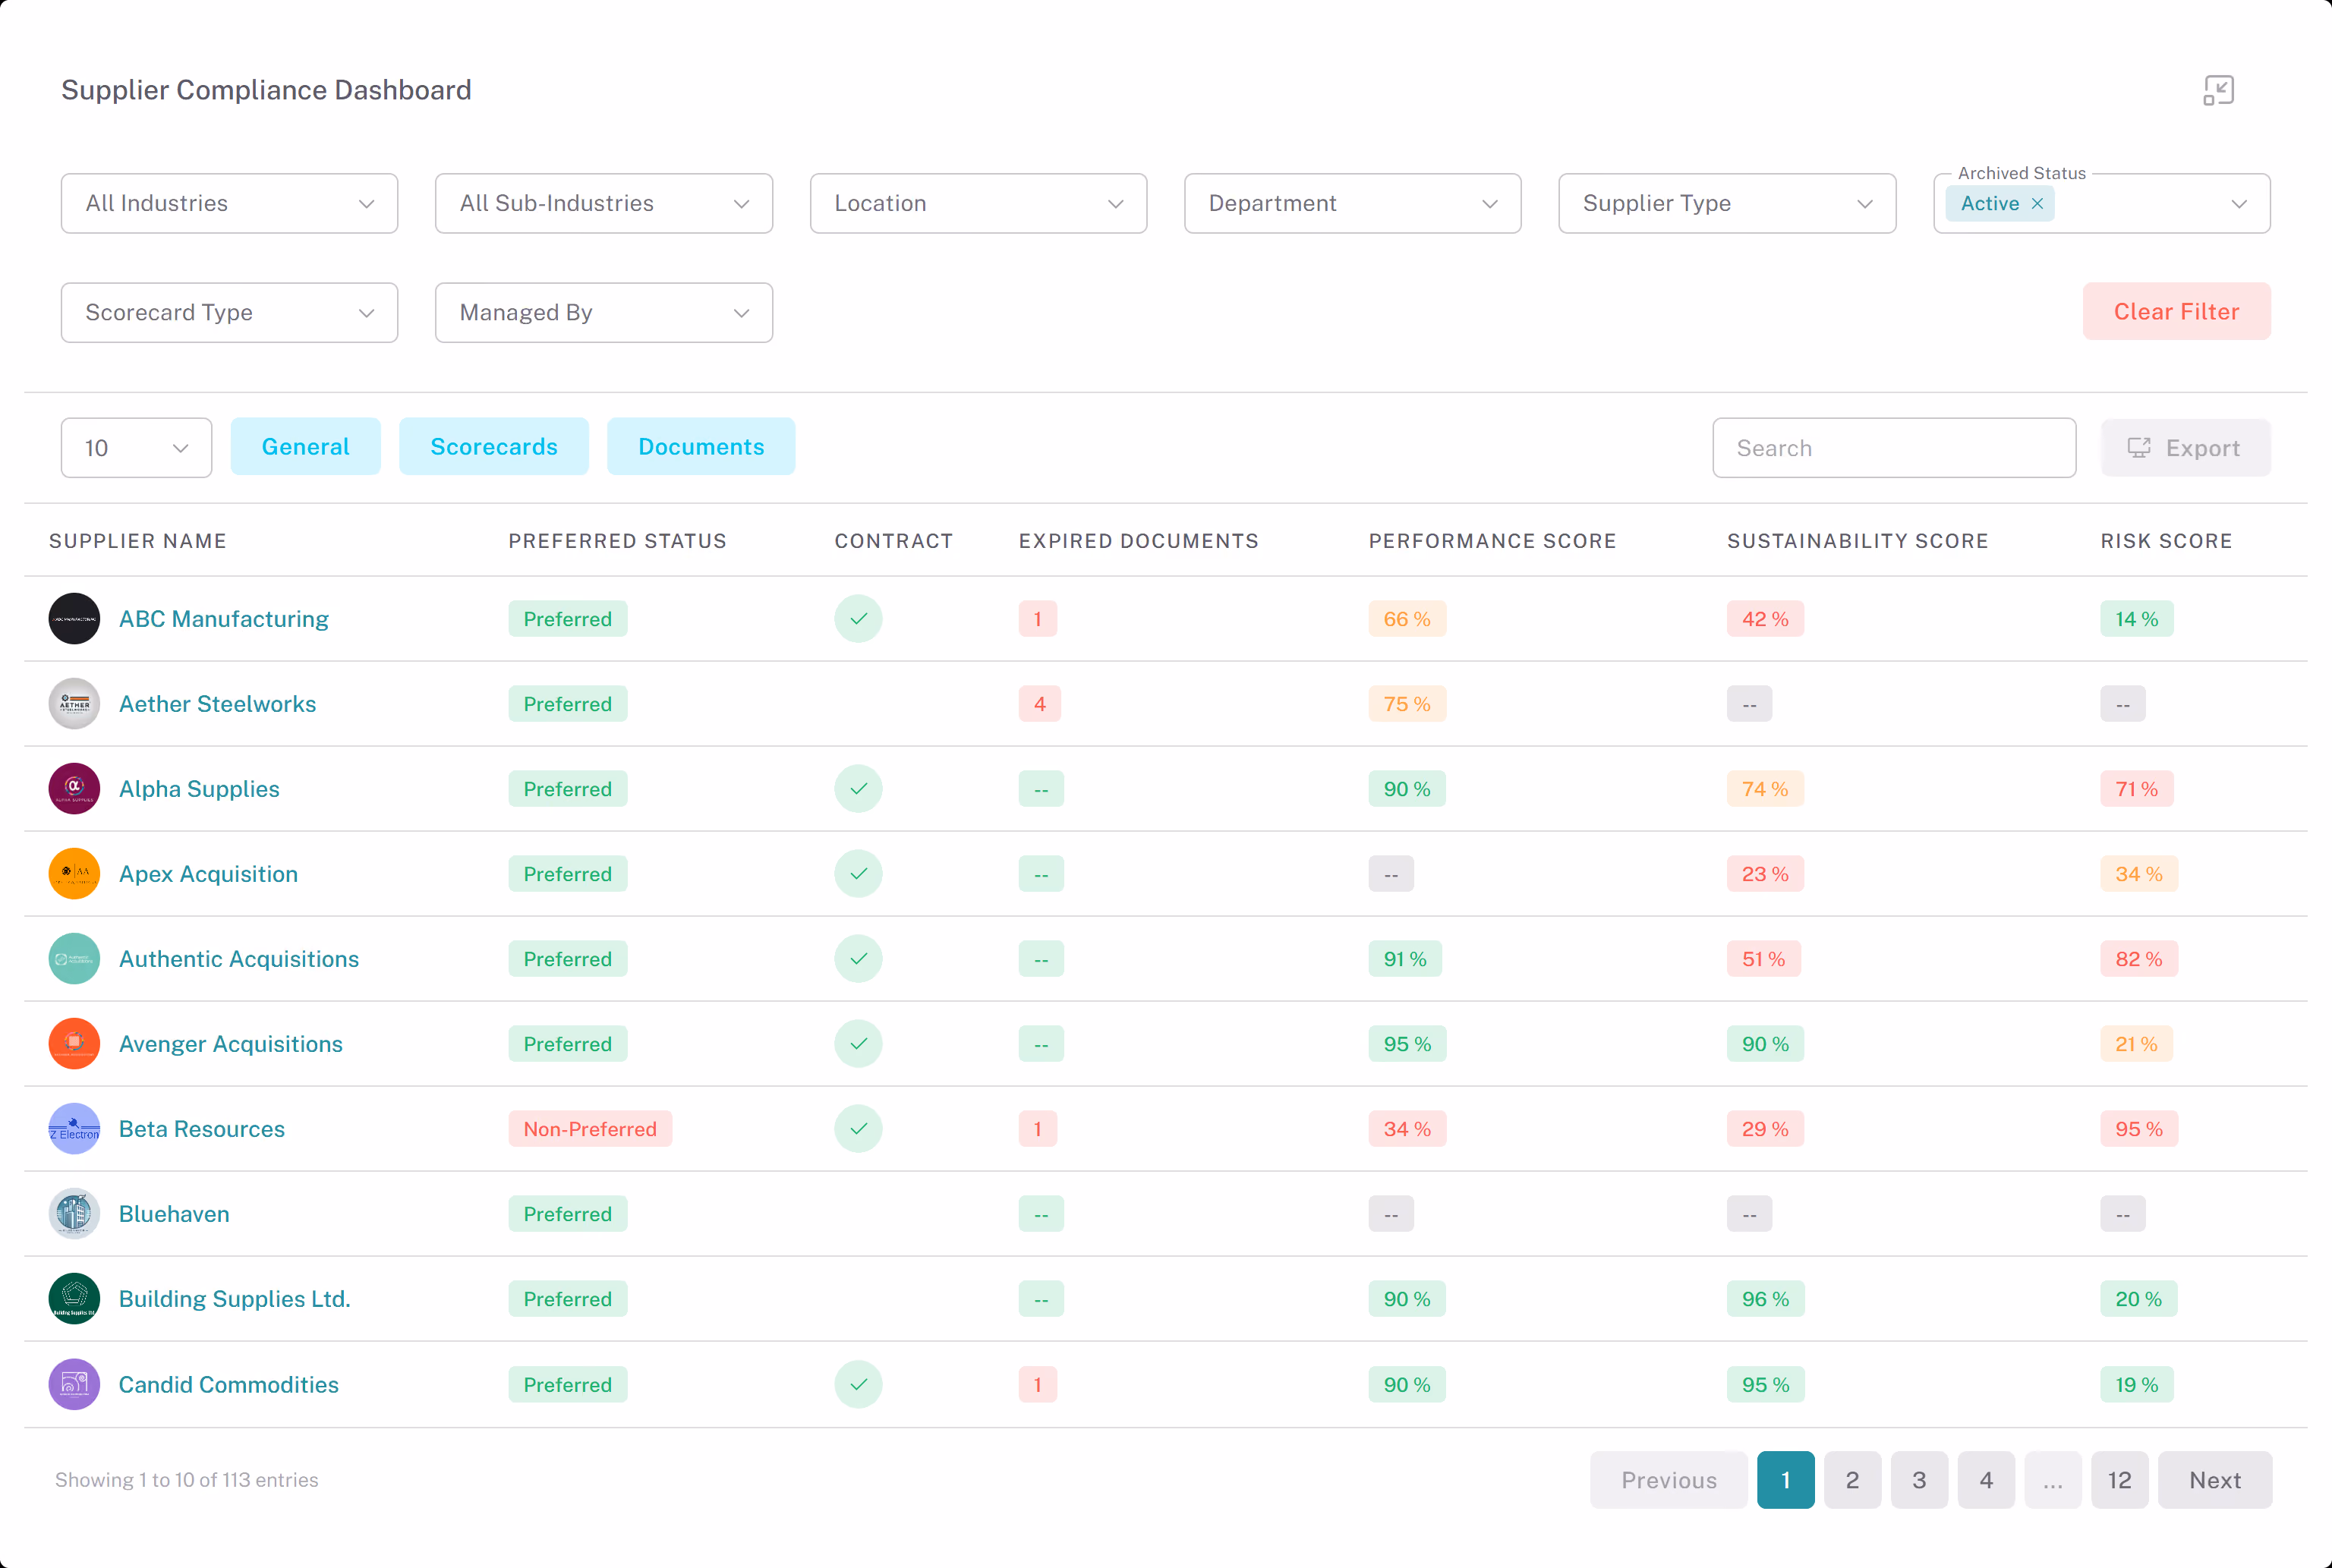Click the Previous page button
Image resolution: width=2332 pixels, height=1568 pixels.
pyautogui.click(x=1668, y=1480)
